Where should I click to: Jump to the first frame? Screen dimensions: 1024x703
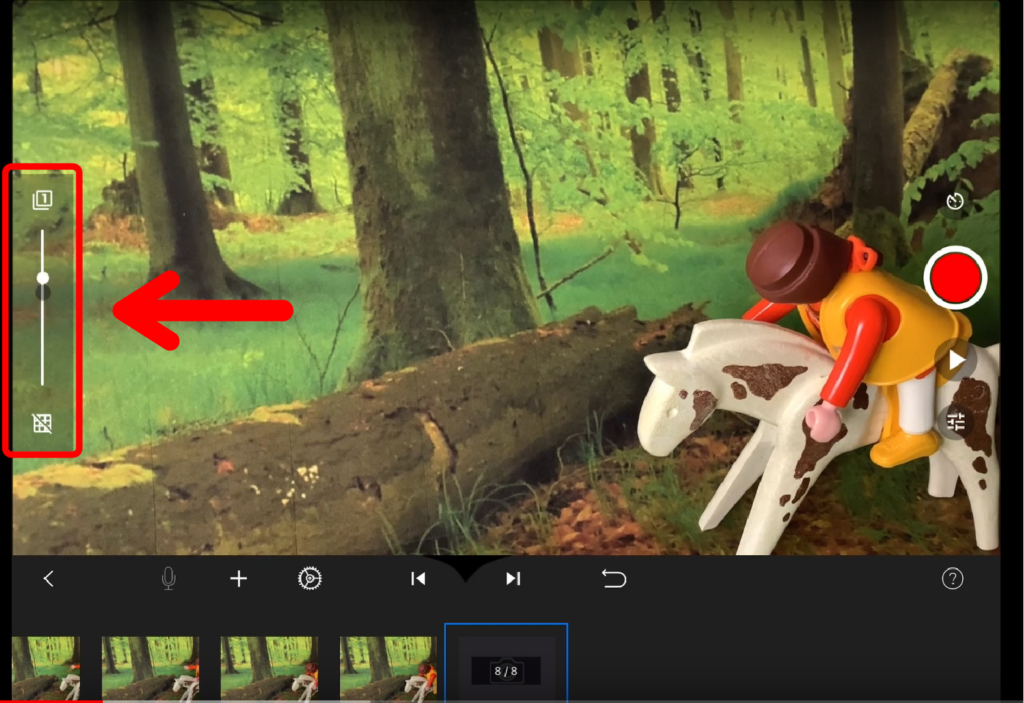(418, 579)
